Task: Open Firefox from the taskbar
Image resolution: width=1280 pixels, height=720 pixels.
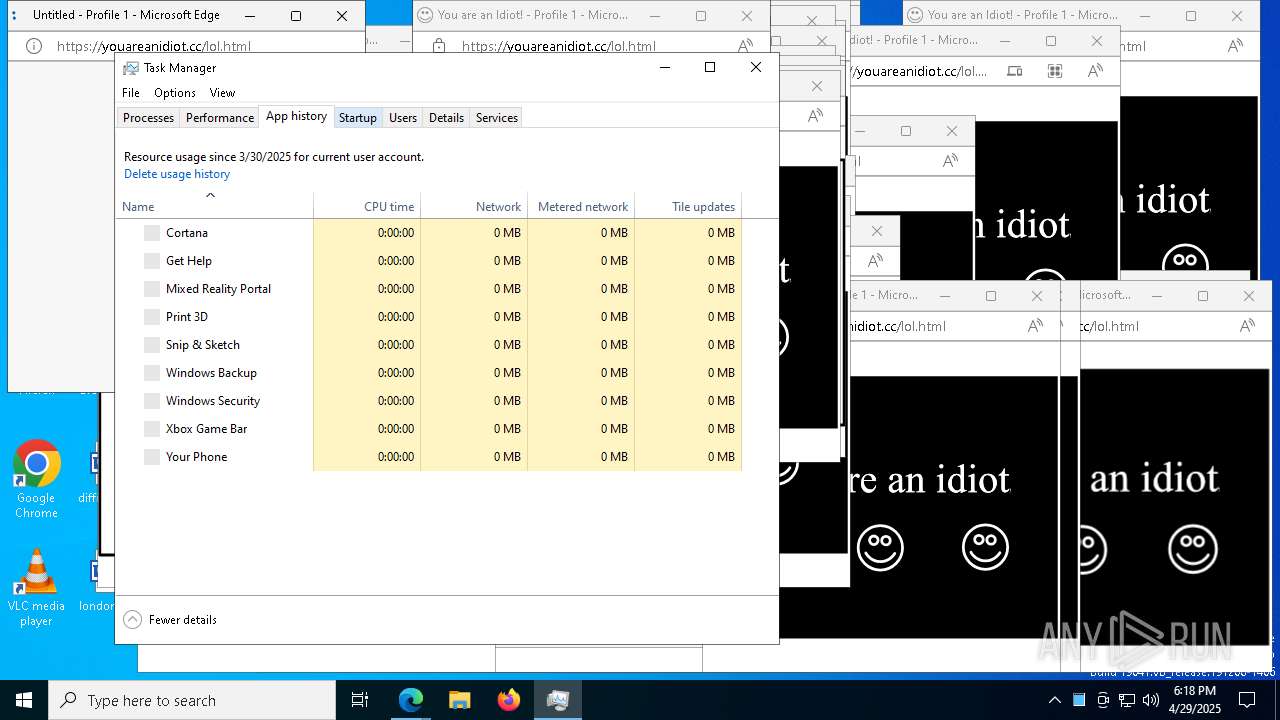Action: pos(508,700)
